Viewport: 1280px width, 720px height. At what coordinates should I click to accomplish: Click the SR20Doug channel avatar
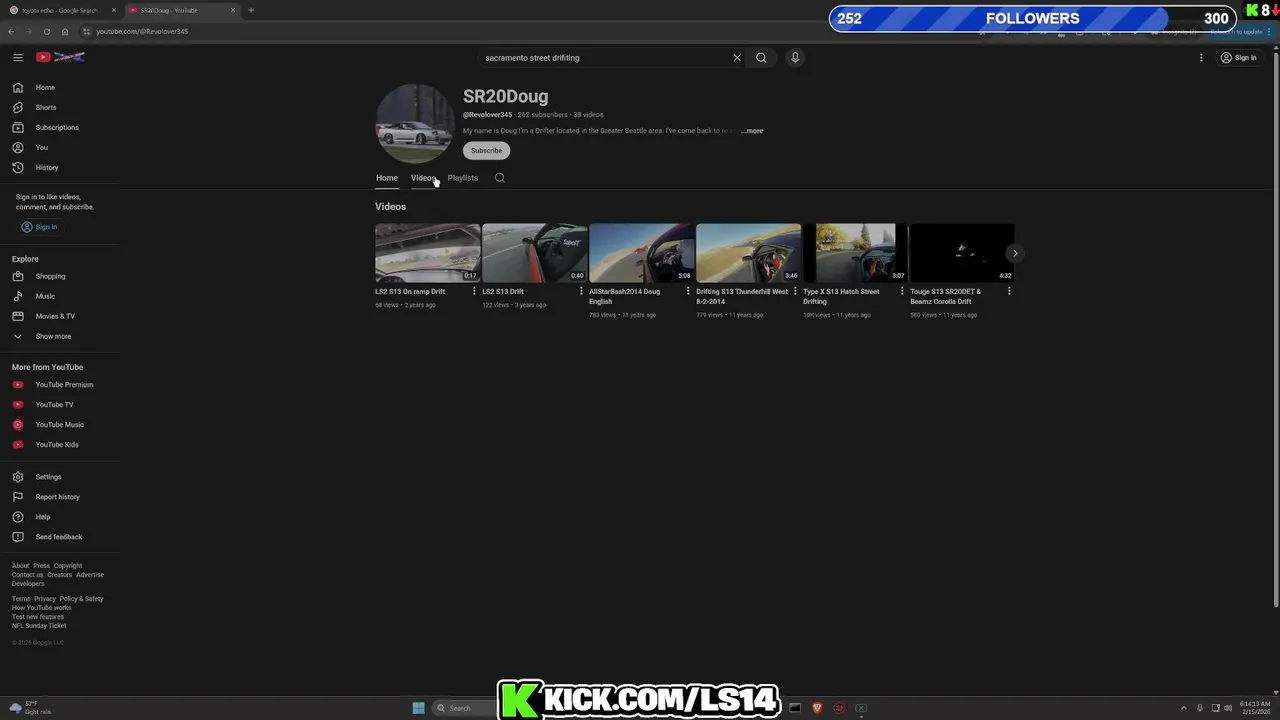point(414,123)
